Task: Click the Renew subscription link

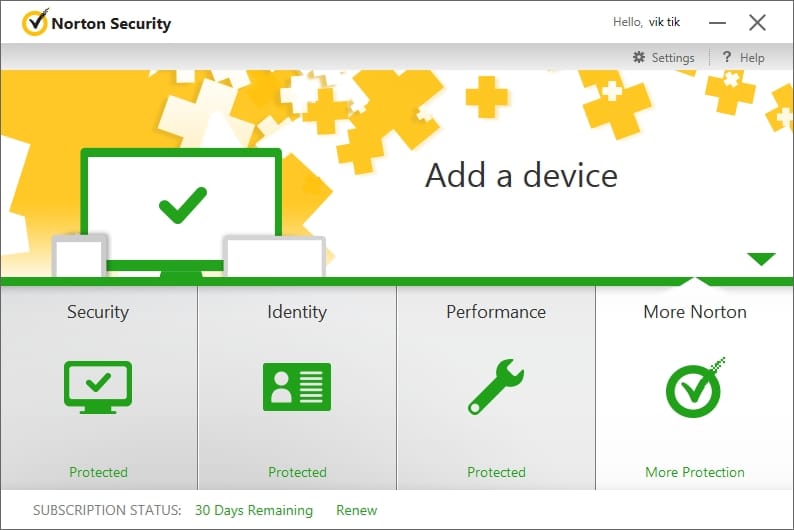Action: (356, 510)
